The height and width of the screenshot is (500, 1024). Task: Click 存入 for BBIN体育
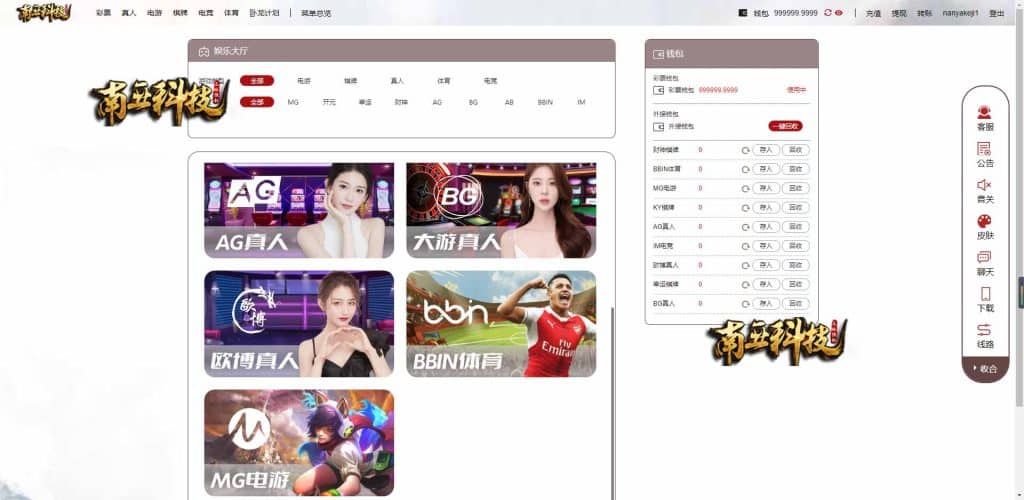click(x=766, y=169)
